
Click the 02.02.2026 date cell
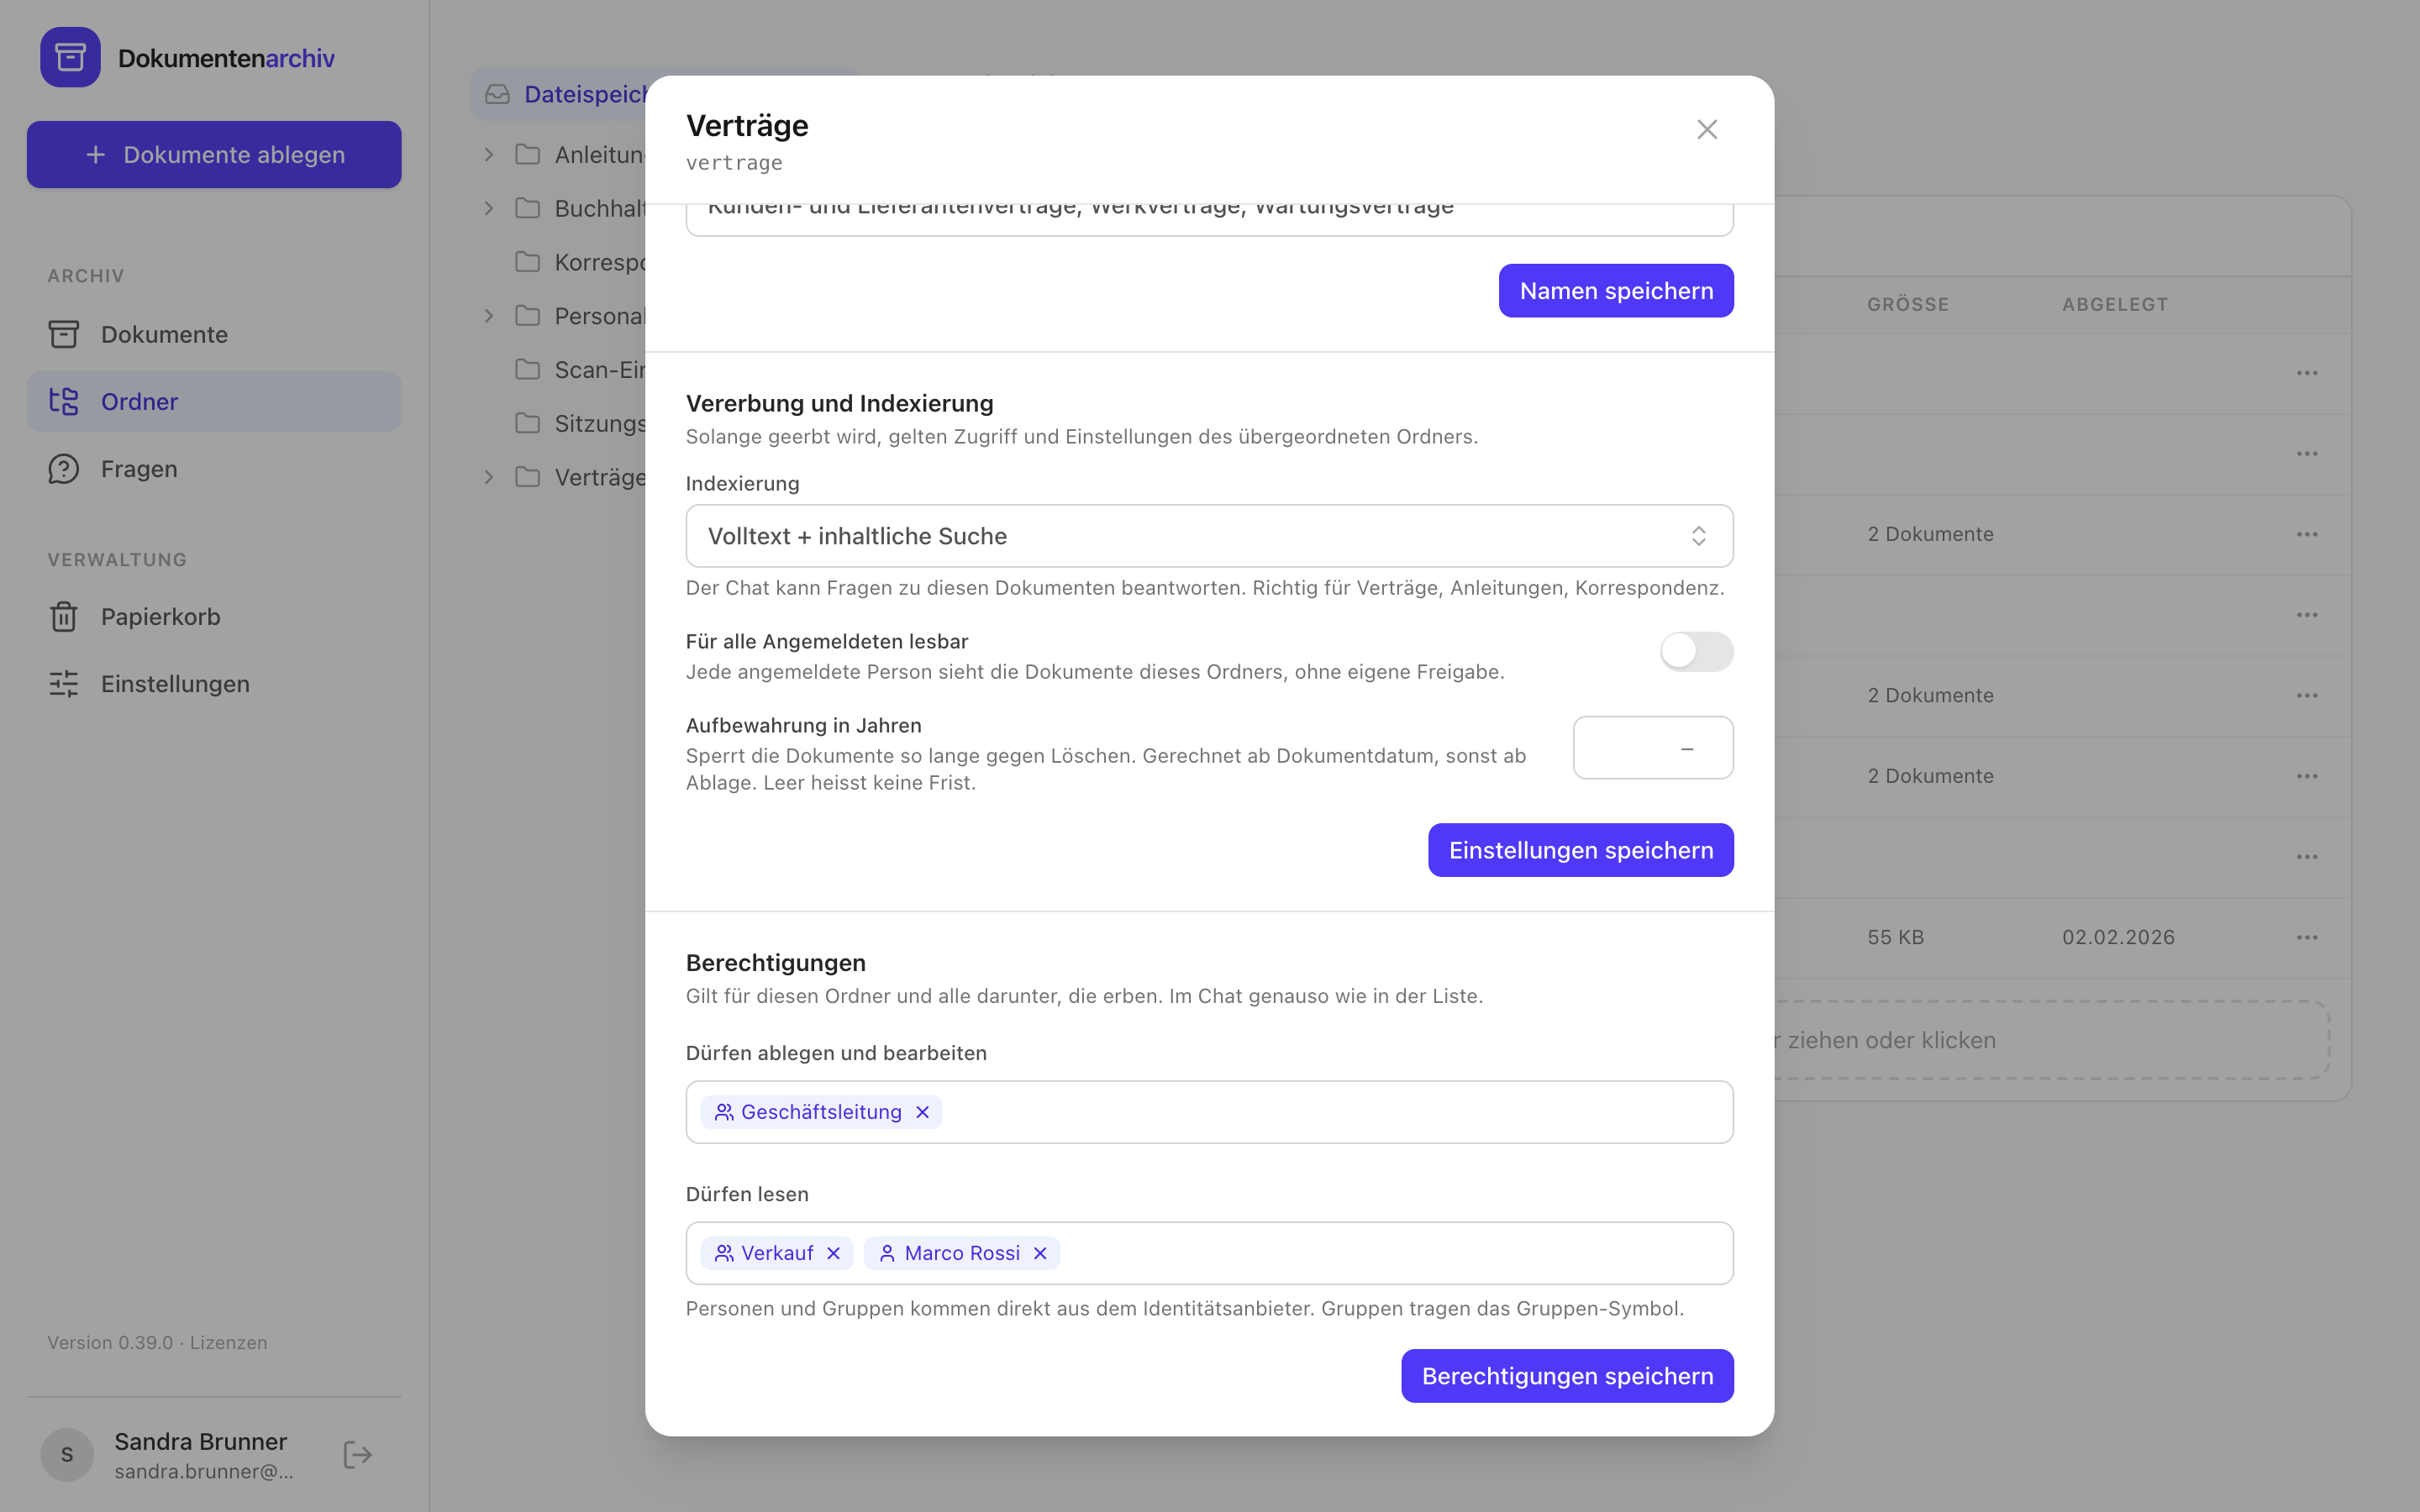(2118, 937)
